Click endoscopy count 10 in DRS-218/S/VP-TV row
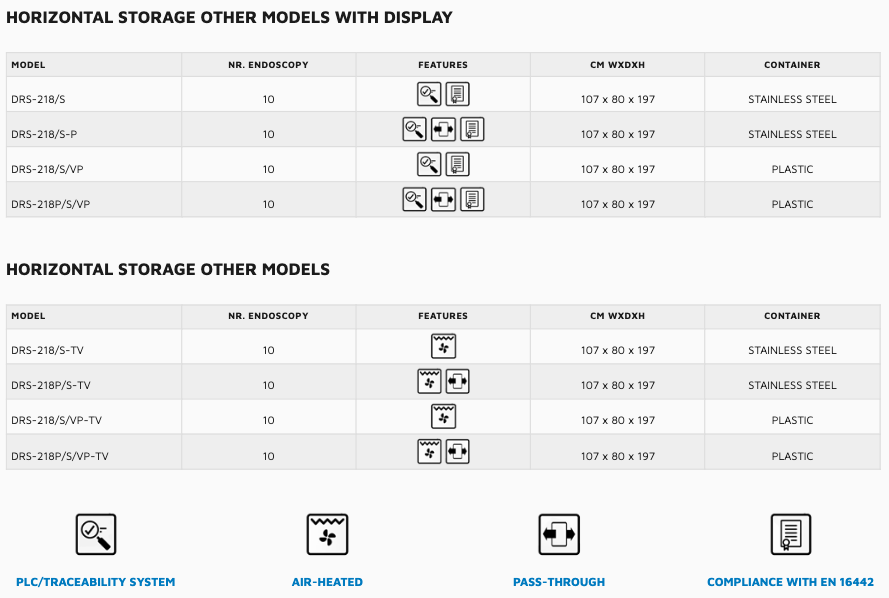 click(269, 421)
